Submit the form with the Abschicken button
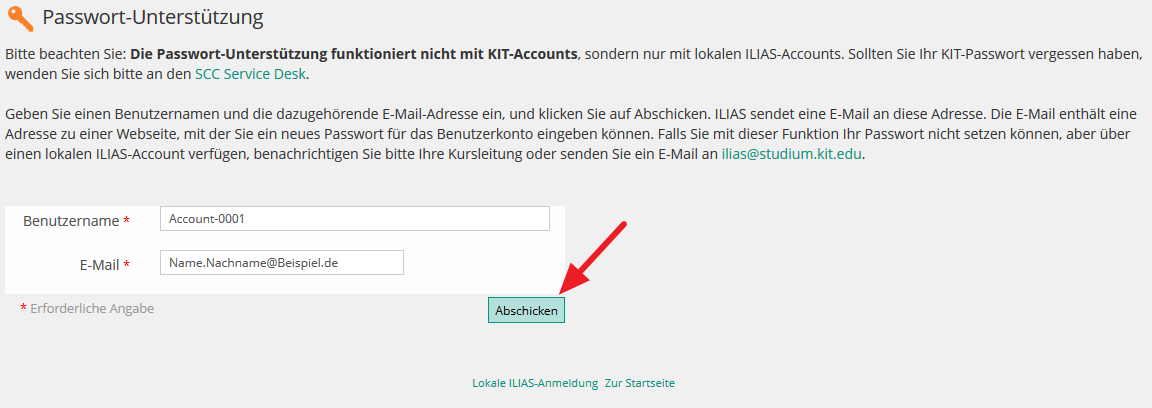The image size is (1152, 408). click(x=526, y=310)
